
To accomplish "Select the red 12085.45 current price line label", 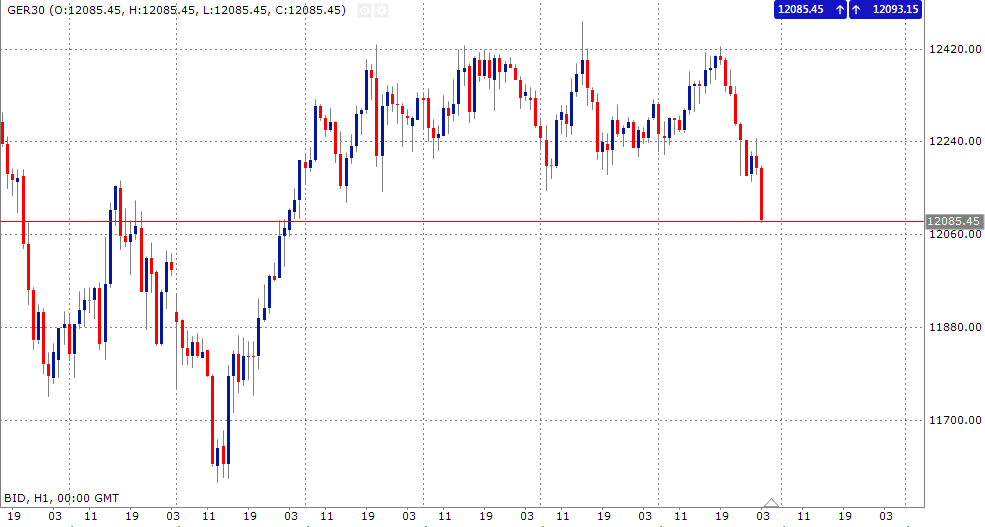I will point(954,221).
